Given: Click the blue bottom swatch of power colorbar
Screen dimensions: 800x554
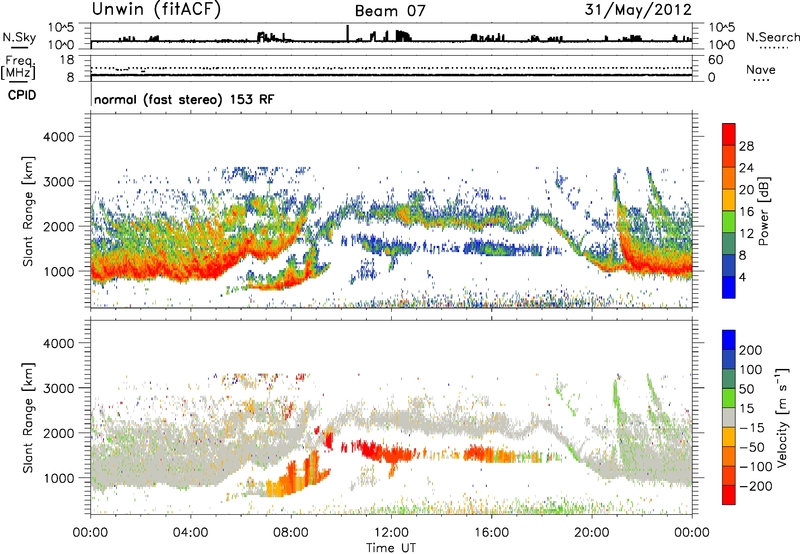Looking at the screenshot, I should pos(729,287).
